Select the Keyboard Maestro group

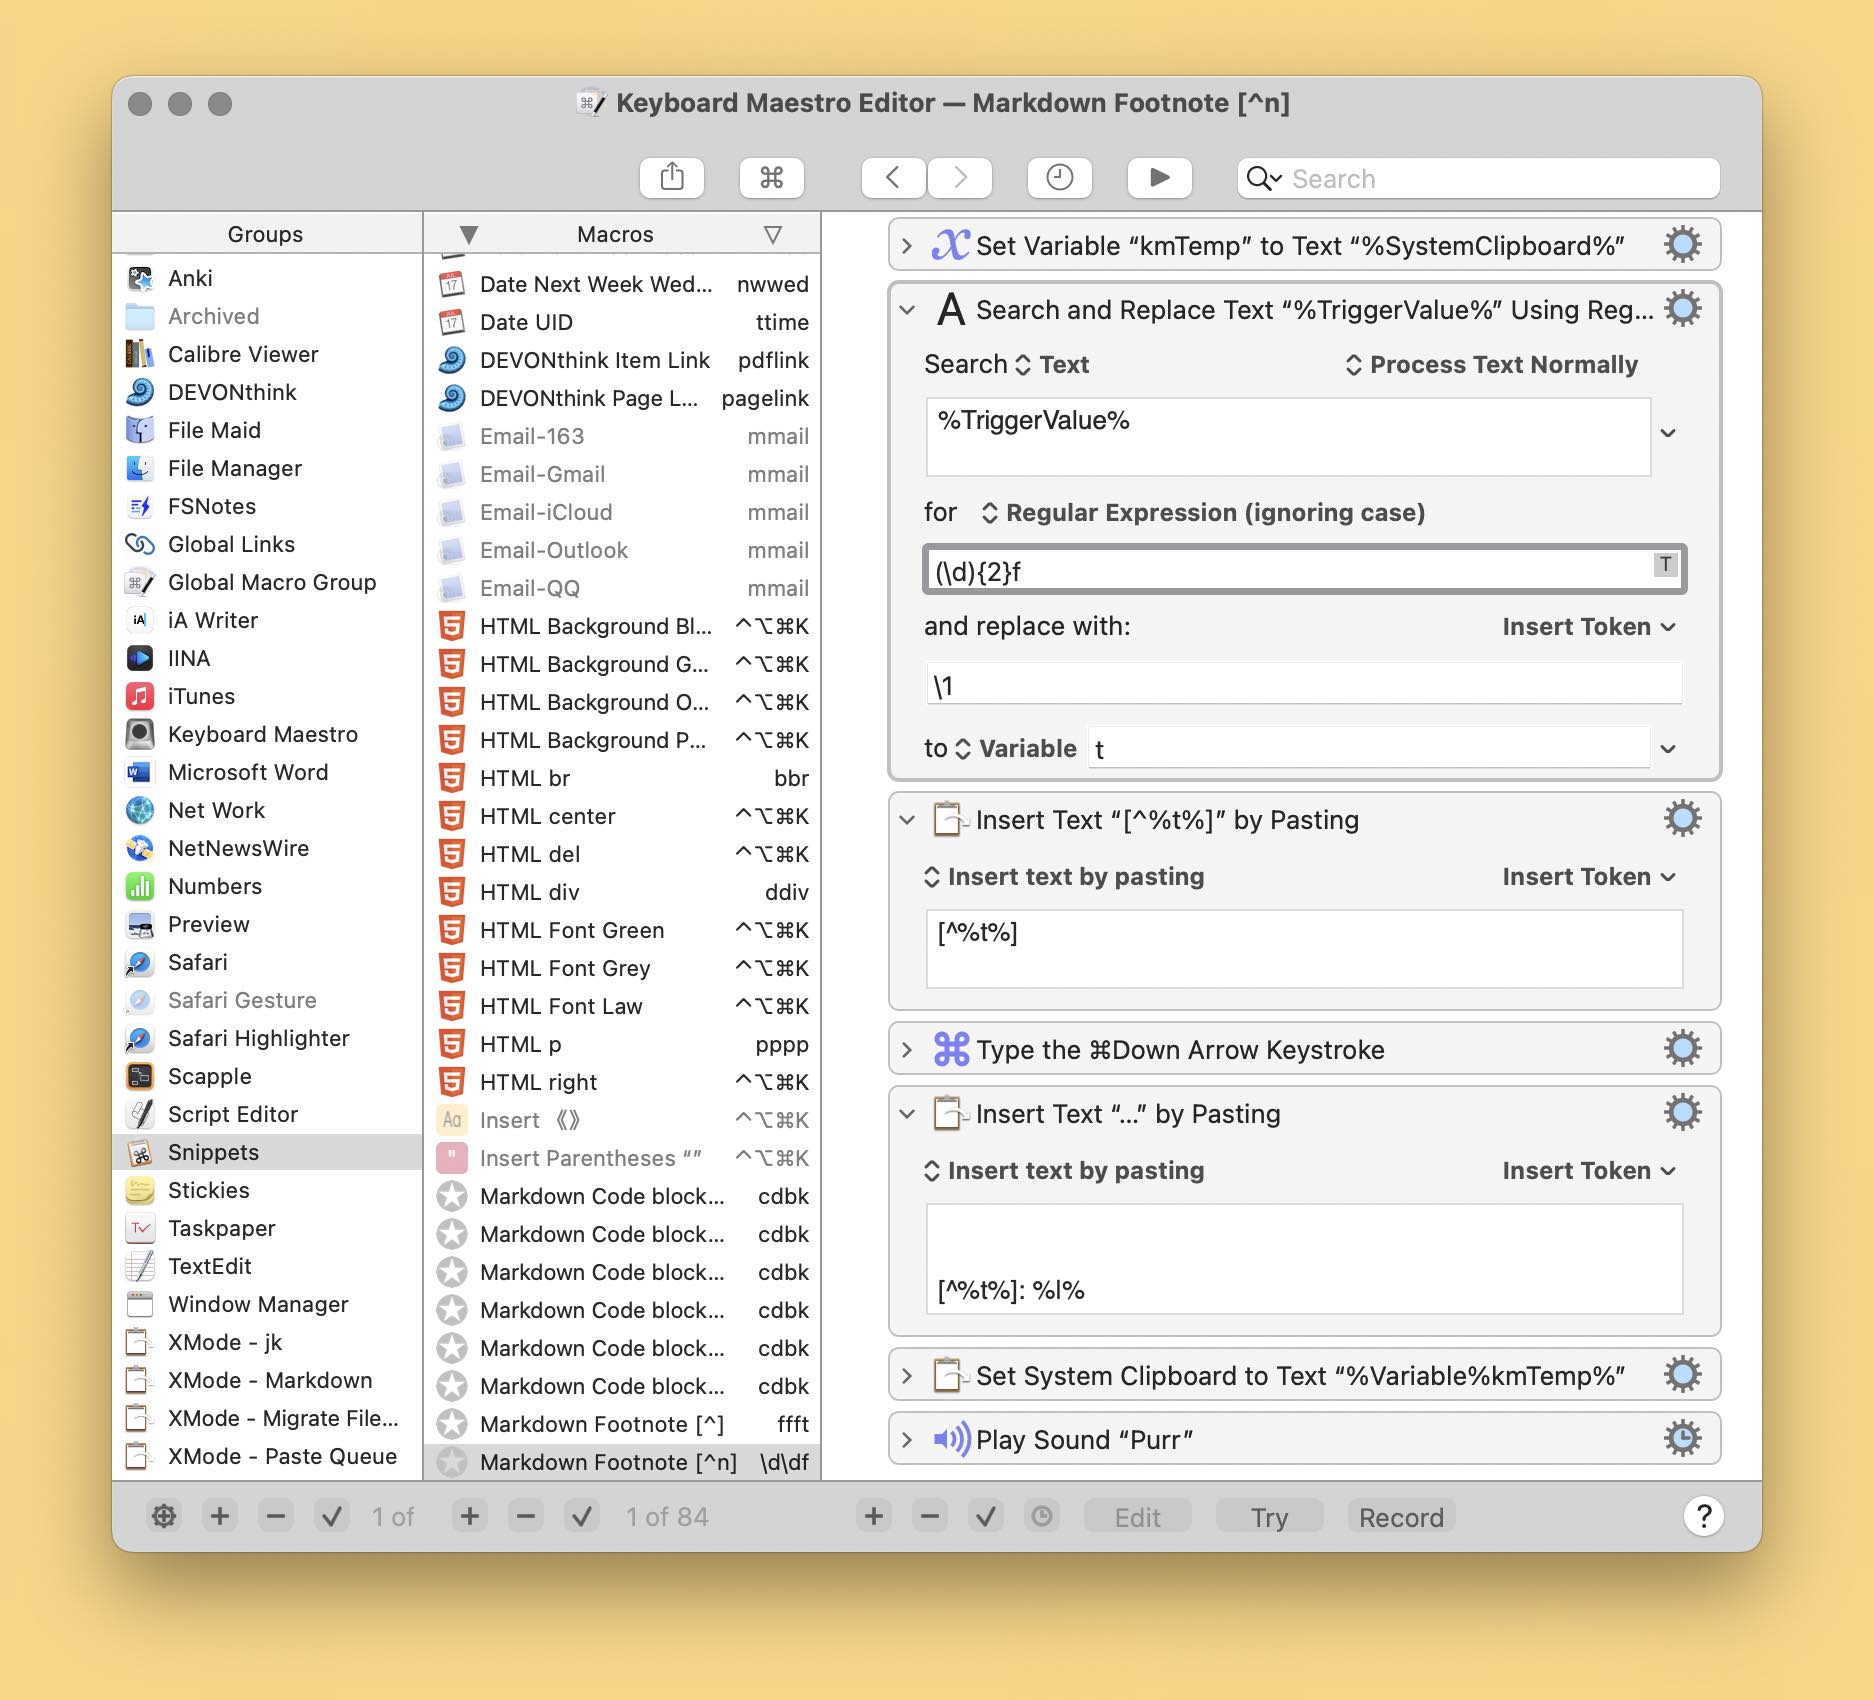coord(267,734)
